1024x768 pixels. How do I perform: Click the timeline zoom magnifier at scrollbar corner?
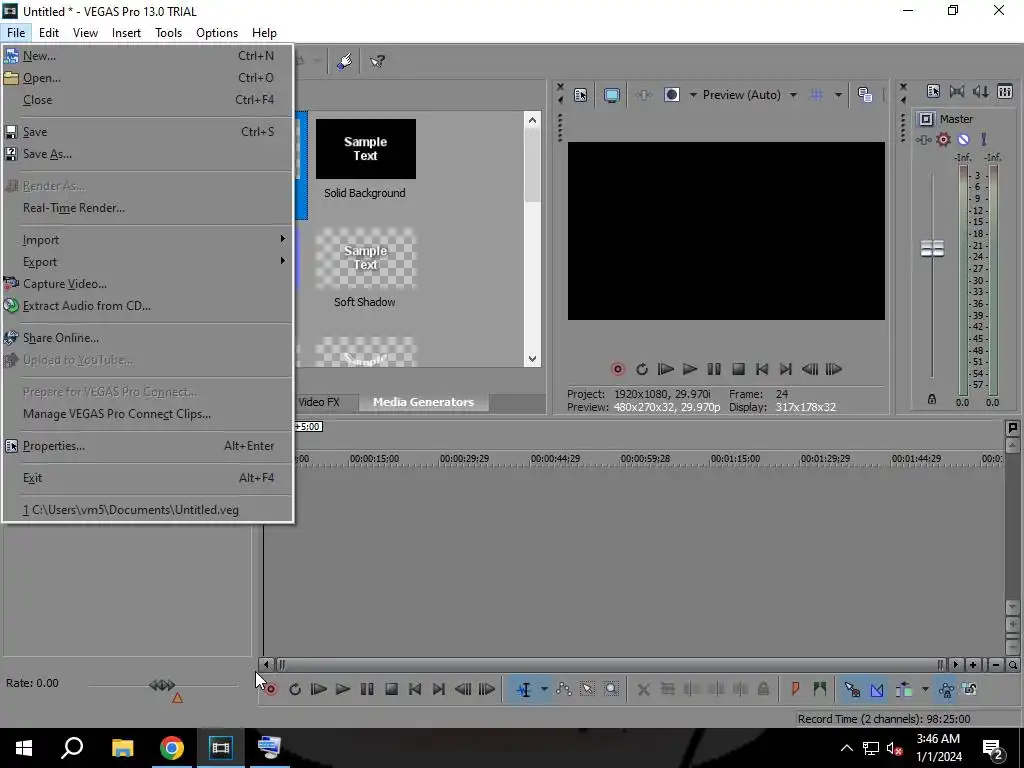click(x=1013, y=665)
